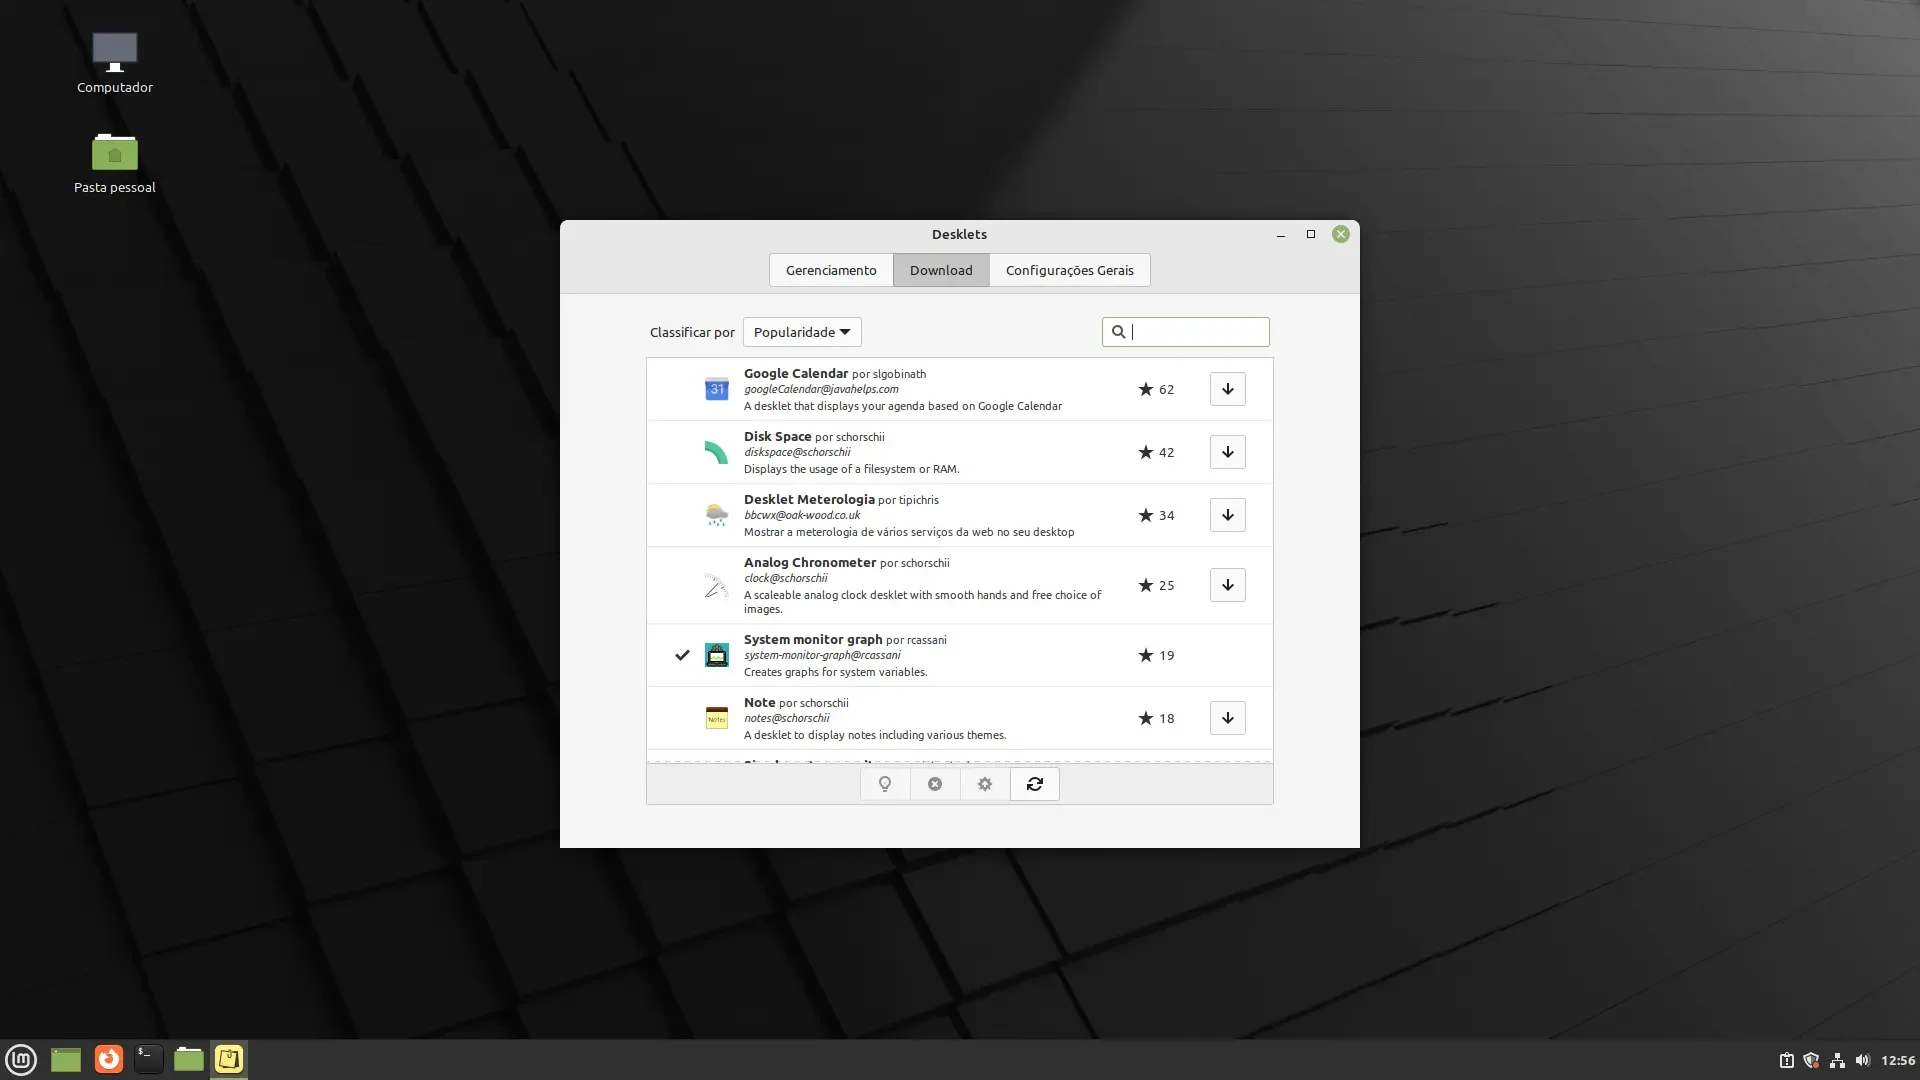Focus the desklet search field
This screenshot has height=1080, width=1920.
[x=1185, y=332]
